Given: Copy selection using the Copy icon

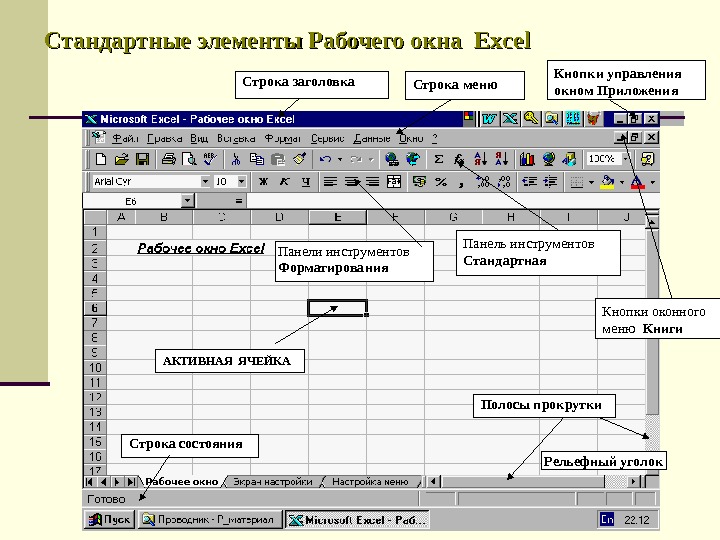Looking at the screenshot, I should point(257,159).
